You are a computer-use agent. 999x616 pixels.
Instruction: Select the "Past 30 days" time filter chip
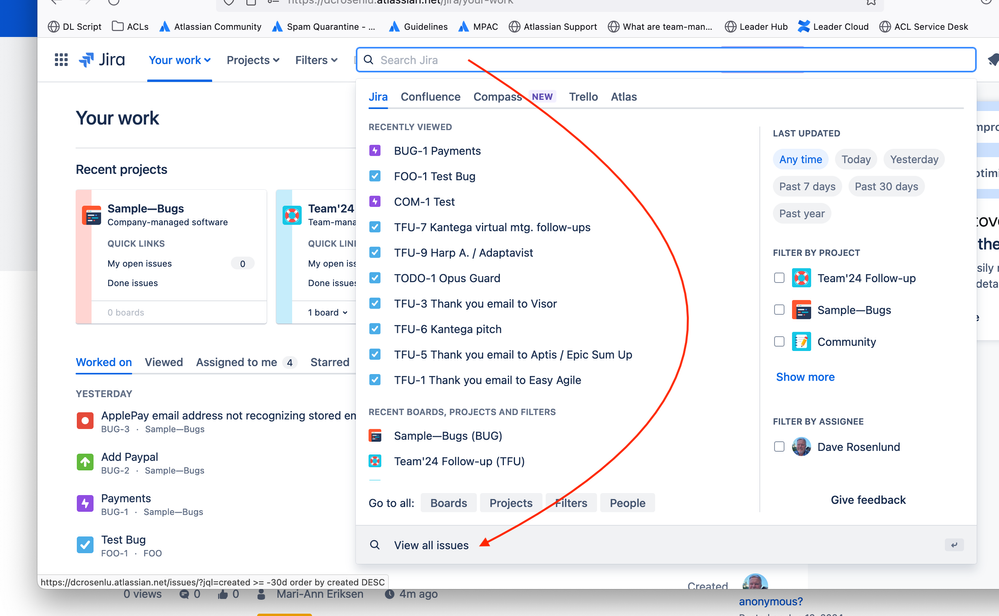coord(884,186)
